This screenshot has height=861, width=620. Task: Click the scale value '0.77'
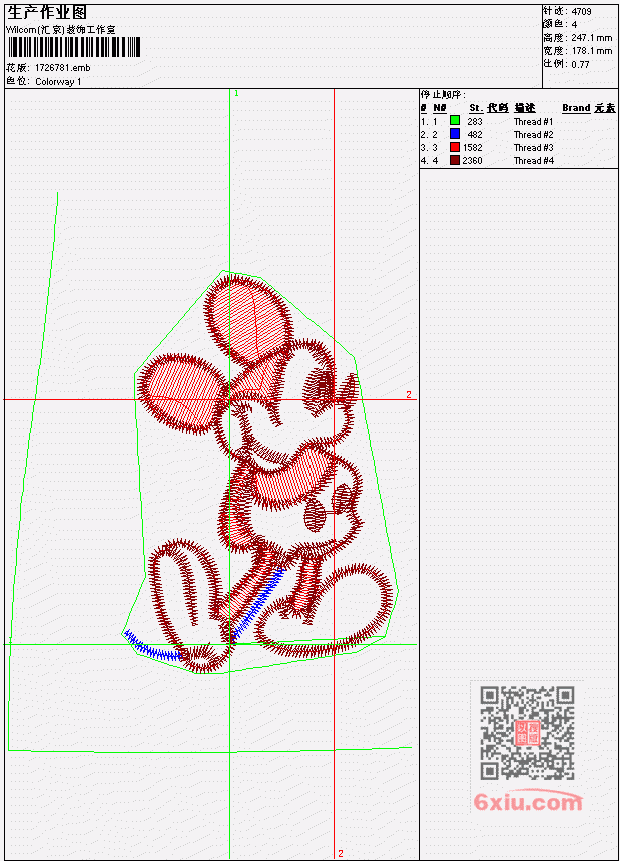pyautogui.click(x=580, y=64)
